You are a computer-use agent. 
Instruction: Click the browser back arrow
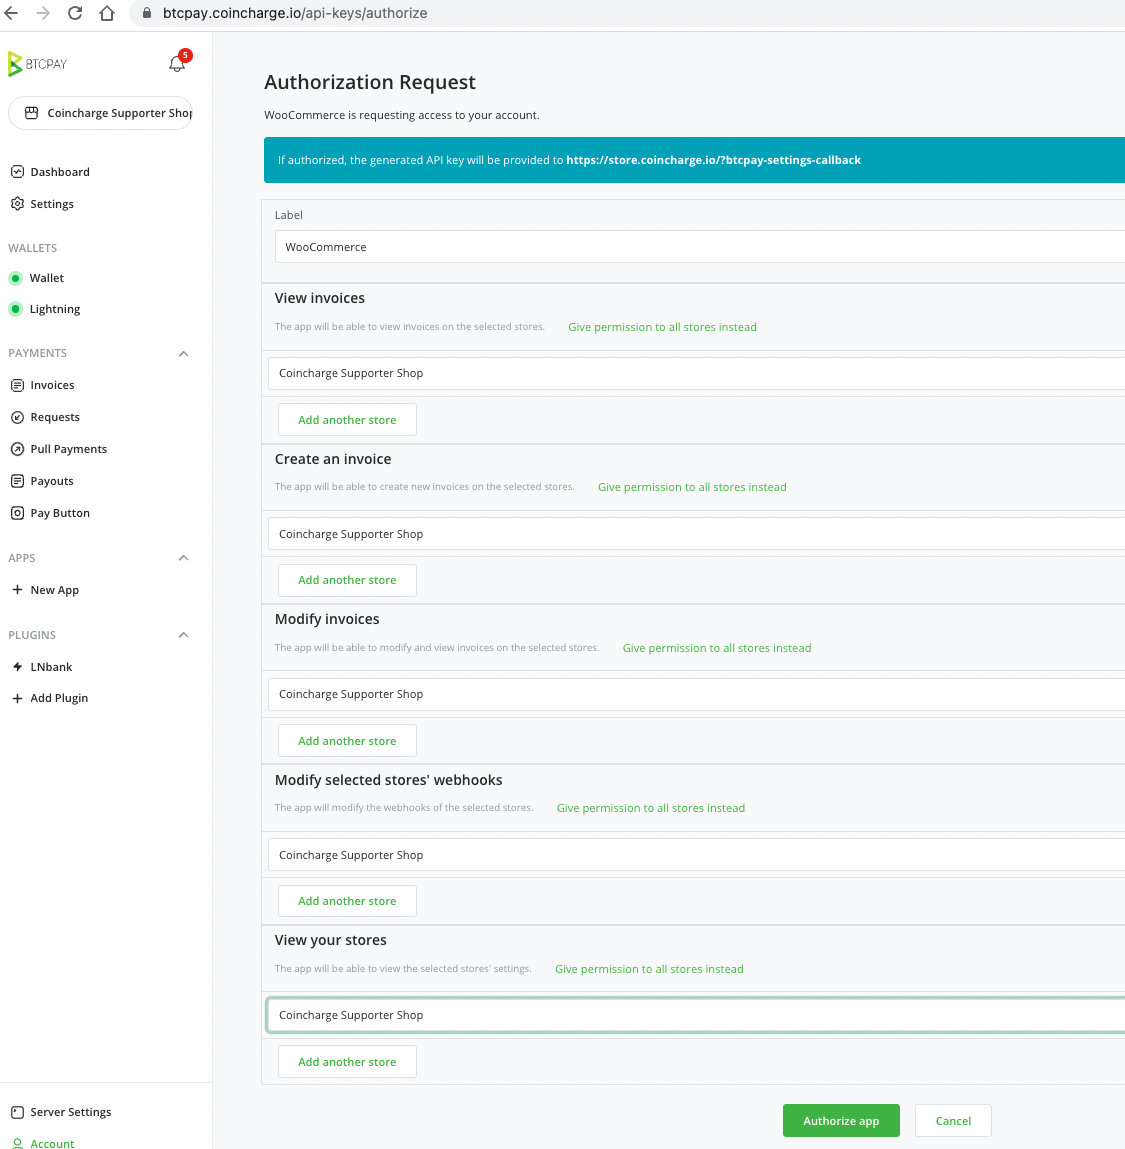(x=11, y=13)
